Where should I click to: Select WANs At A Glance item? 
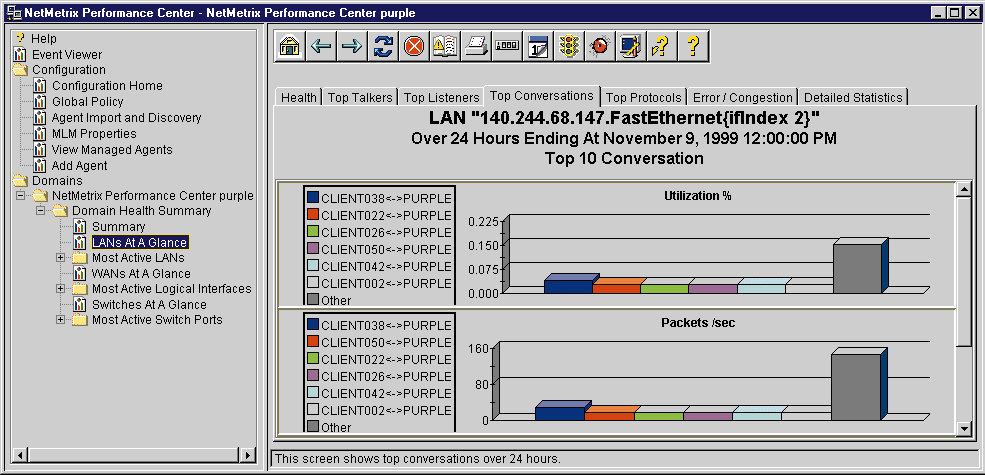click(x=140, y=273)
